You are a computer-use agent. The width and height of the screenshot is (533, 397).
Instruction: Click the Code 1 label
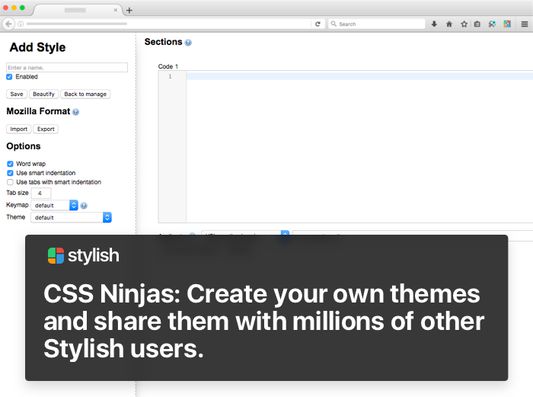(168, 67)
